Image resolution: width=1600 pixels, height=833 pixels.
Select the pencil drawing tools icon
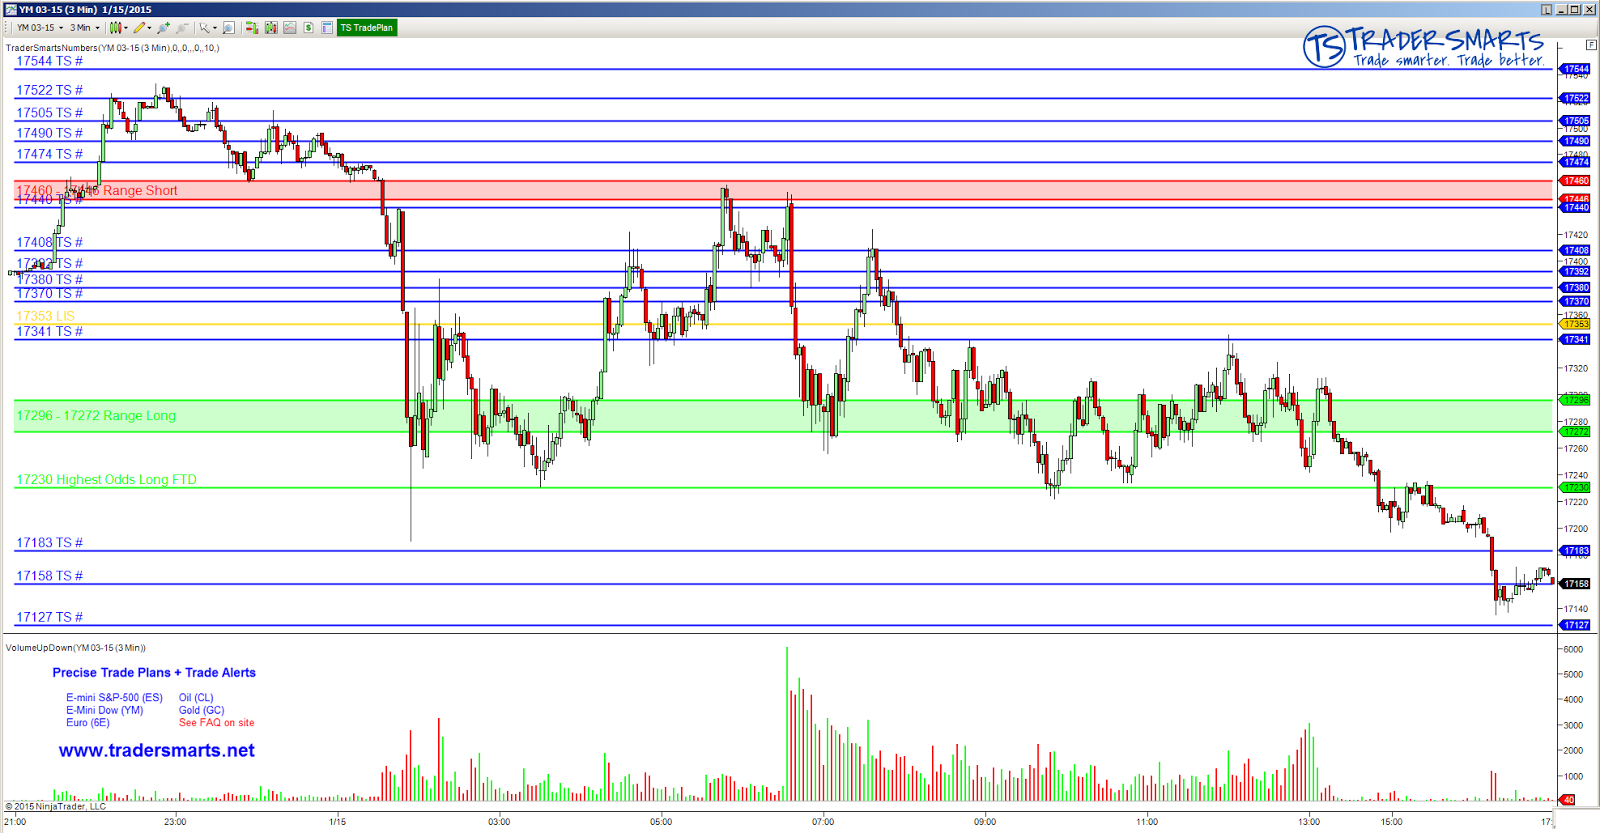[140, 28]
